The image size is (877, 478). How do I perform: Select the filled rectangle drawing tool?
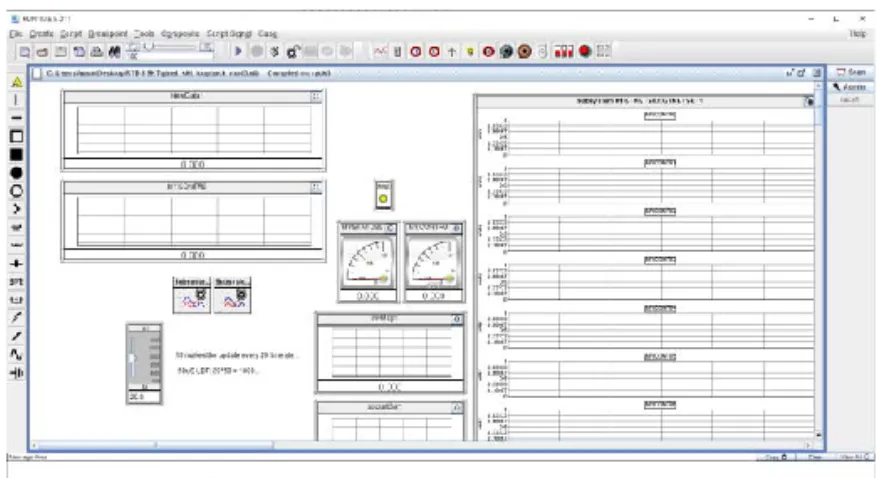point(16,154)
